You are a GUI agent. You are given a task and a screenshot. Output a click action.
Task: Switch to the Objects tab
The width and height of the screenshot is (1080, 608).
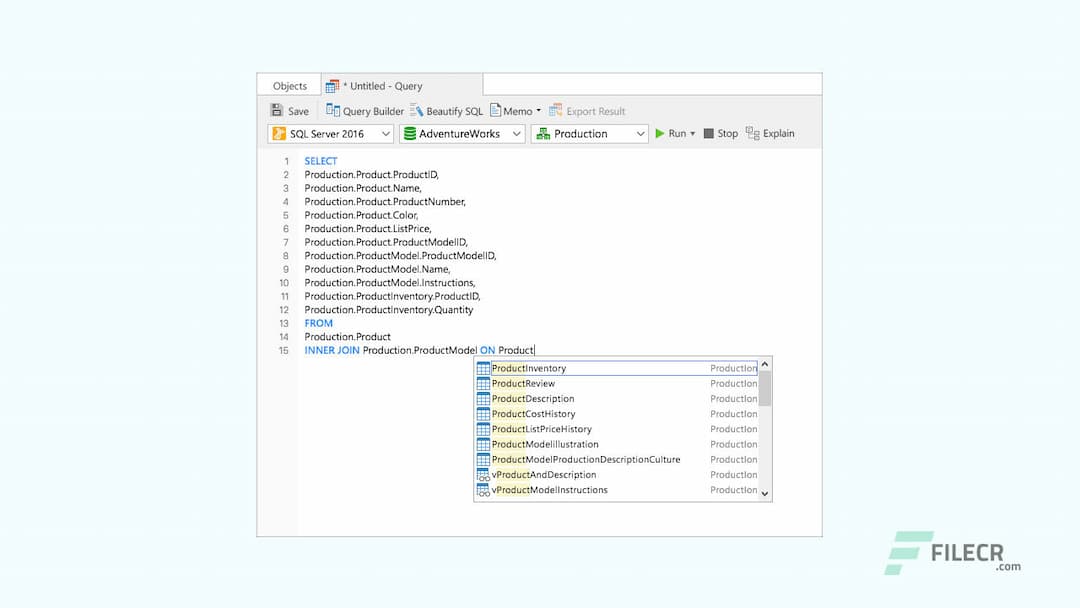tap(288, 85)
